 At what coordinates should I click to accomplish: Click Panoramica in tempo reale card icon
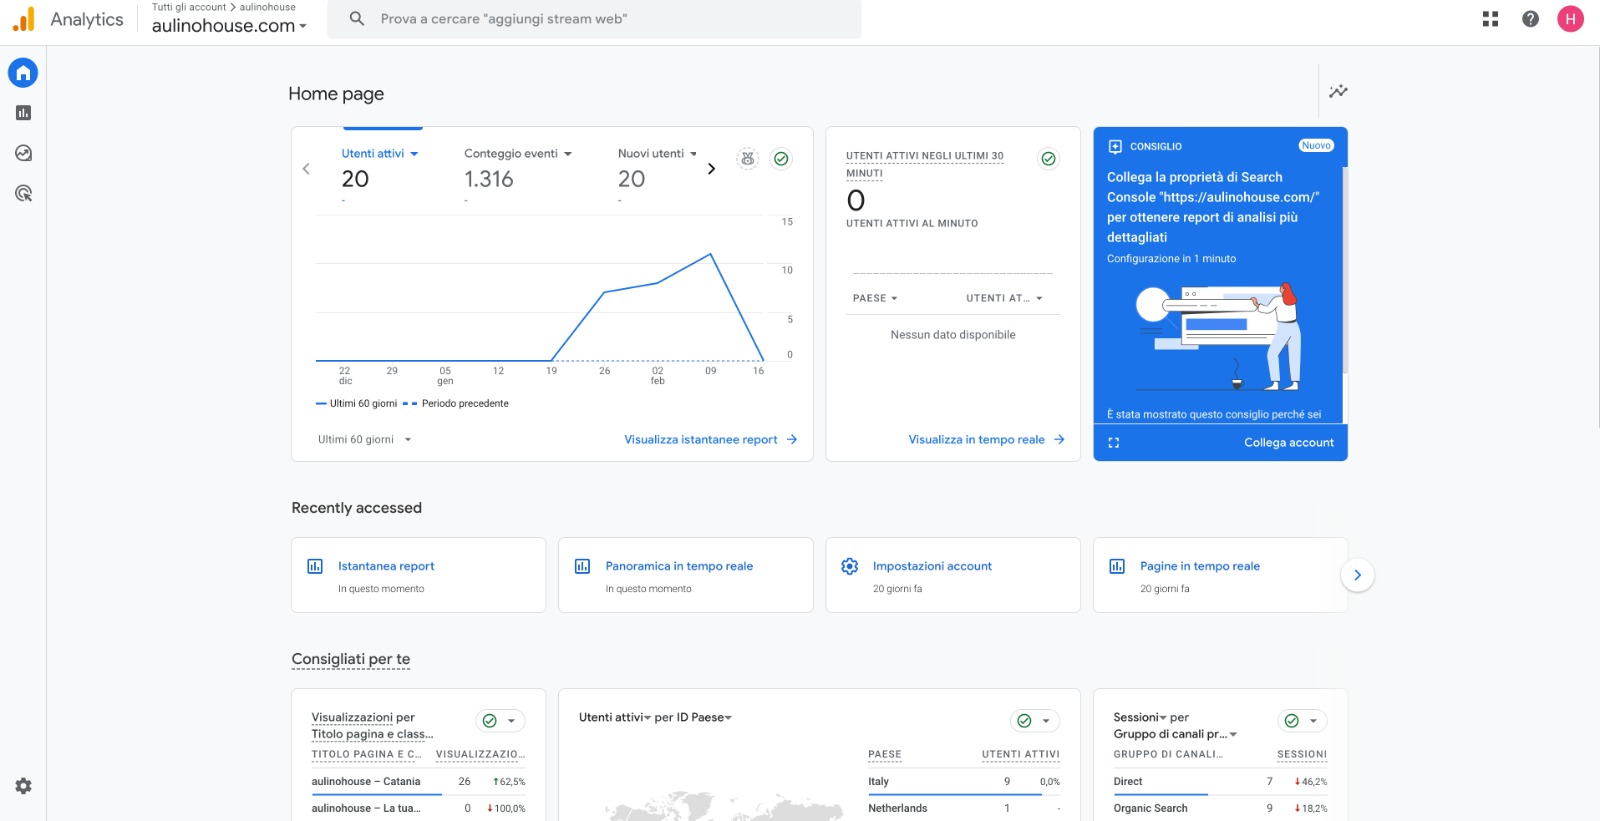click(x=582, y=566)
